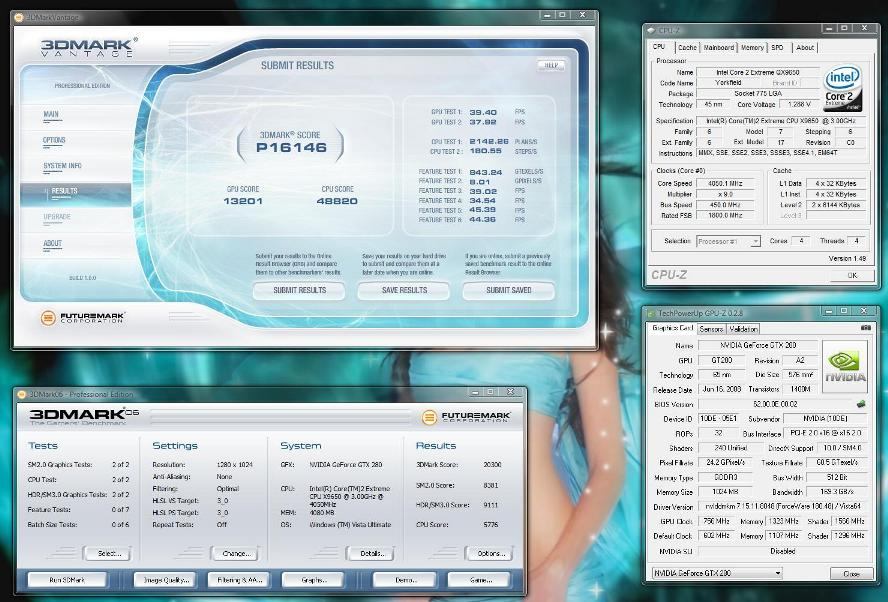Open the graphics card dropdown at GPU-Z bottom
The height and width of the screenshot is (602, 888).
tap(717, 573)
